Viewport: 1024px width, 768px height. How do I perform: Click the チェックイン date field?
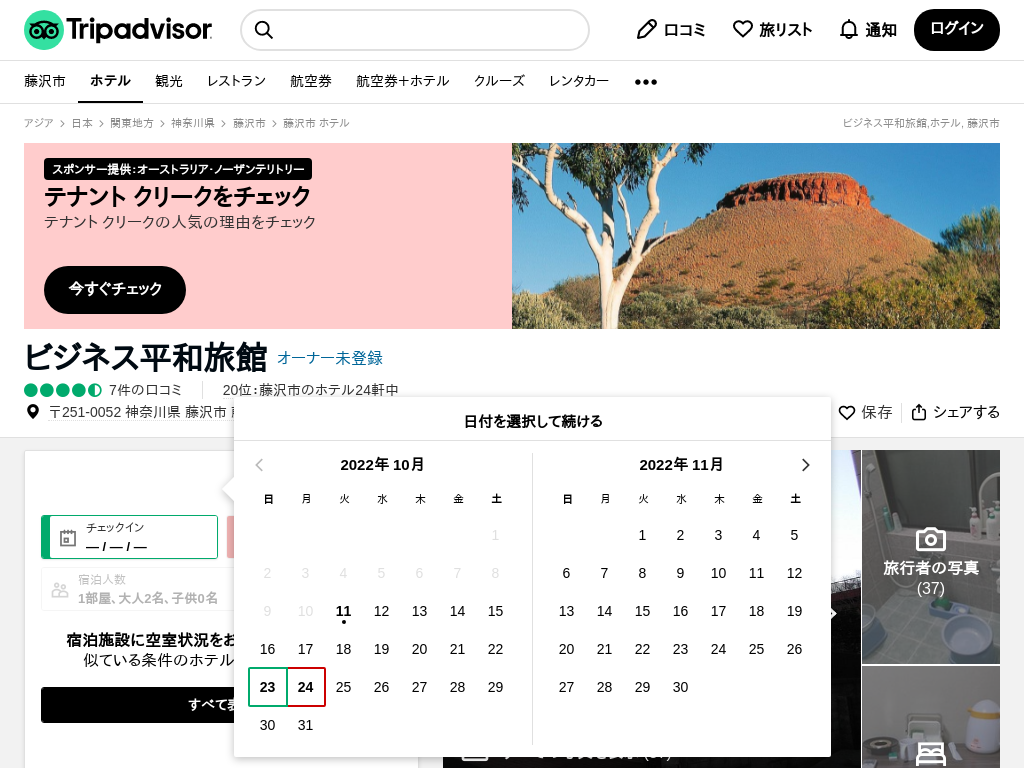(129, 537)
